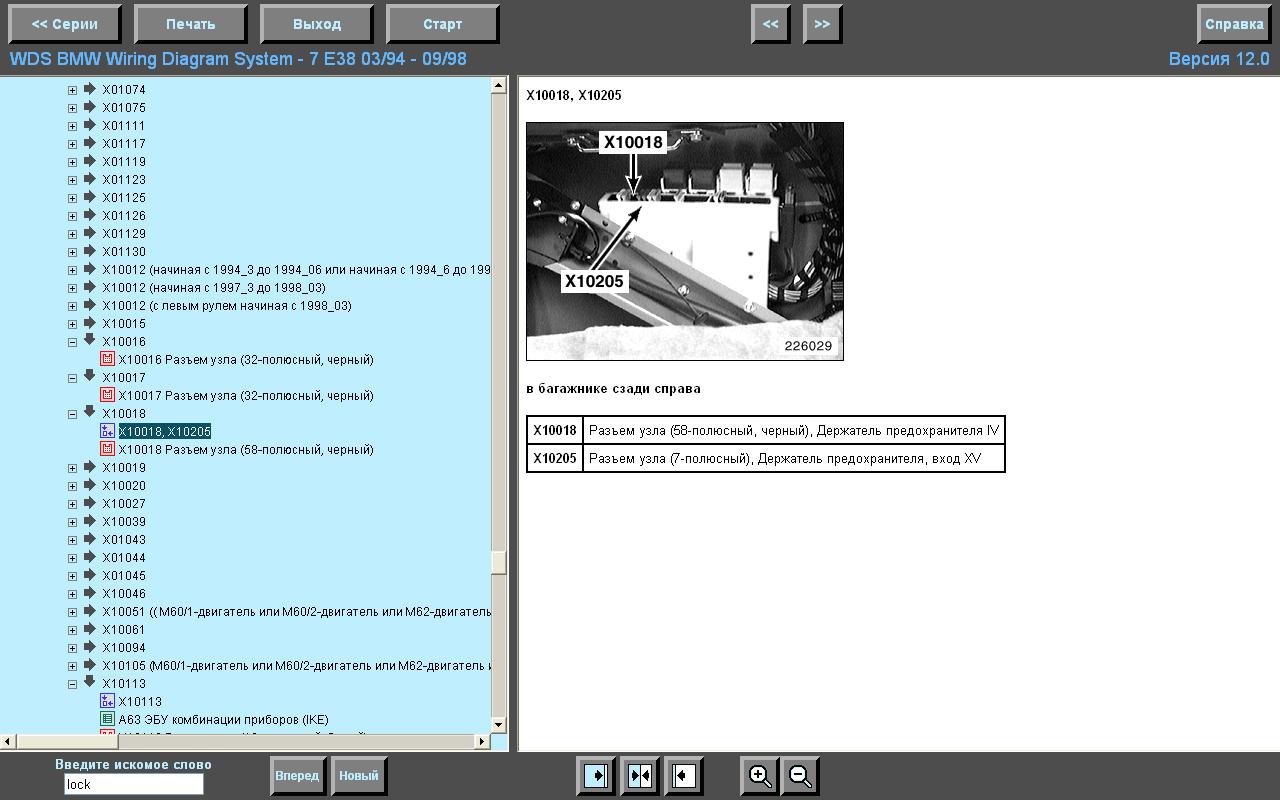Image resolution: width=1280 pixels, height=800 pixels.
Task: Click tree horizontal scrollbar left arrow
Action: [8, 741]
